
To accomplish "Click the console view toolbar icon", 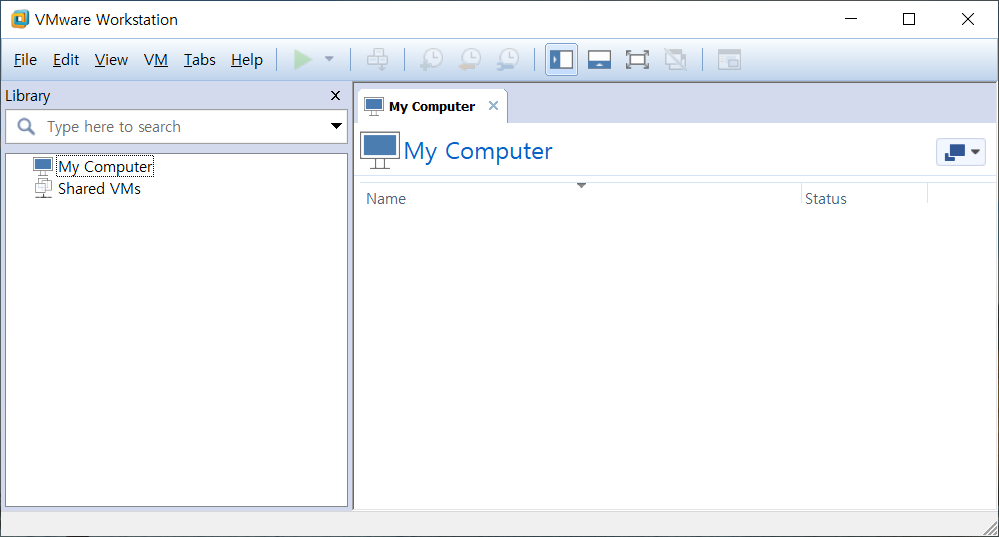I will pyautogui.click(x=729, y=60).
